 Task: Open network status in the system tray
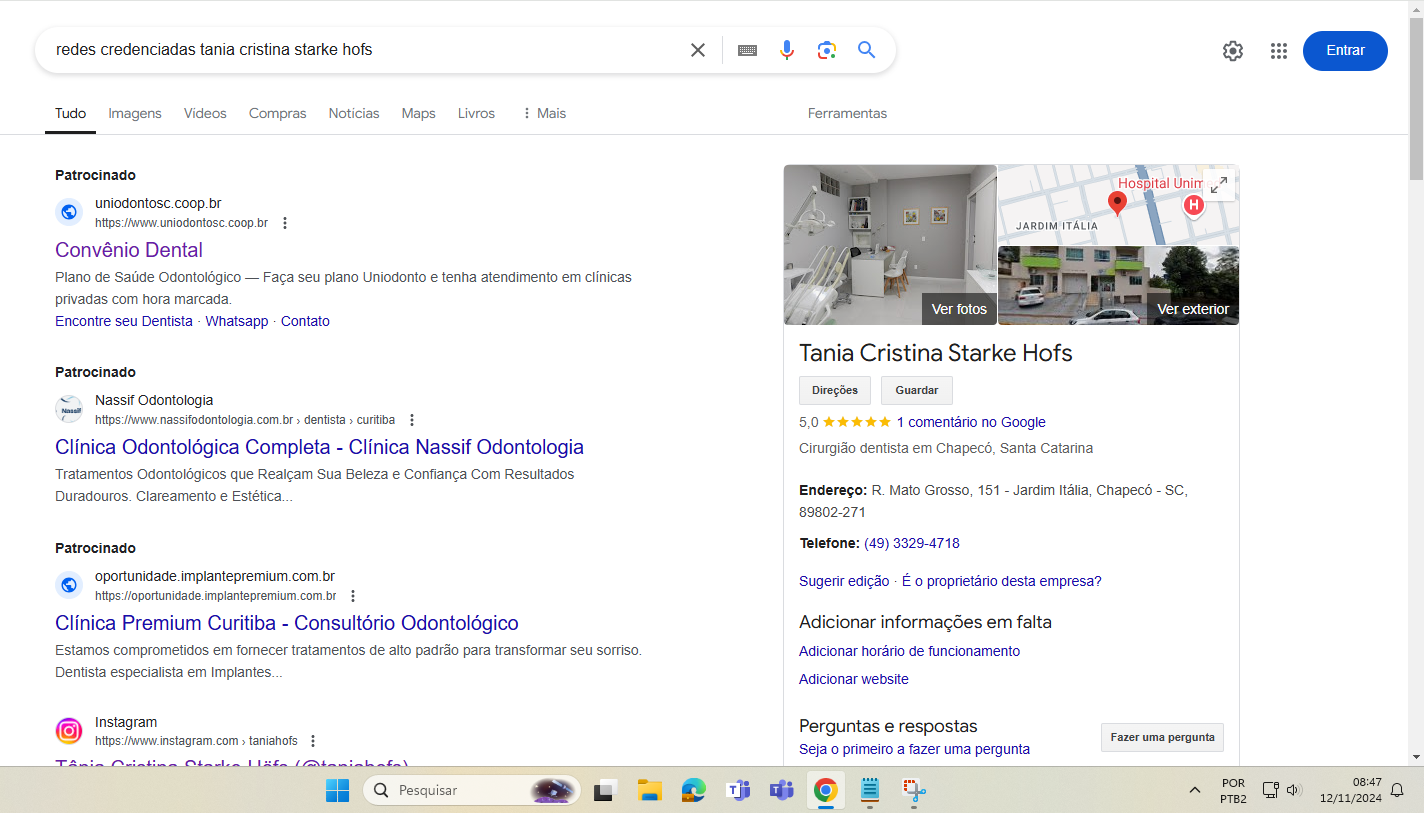pyautogui.click(x=1270, y=790)
